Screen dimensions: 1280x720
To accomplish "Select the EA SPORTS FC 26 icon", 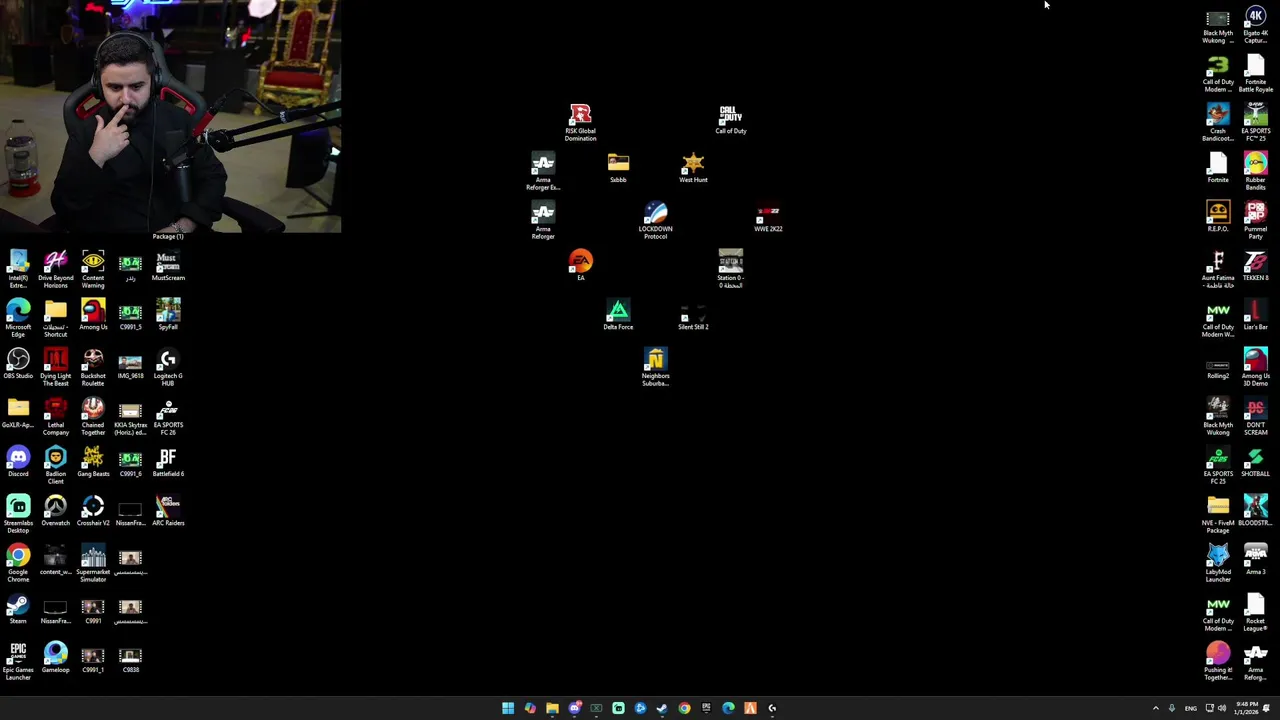I will 168,417.
